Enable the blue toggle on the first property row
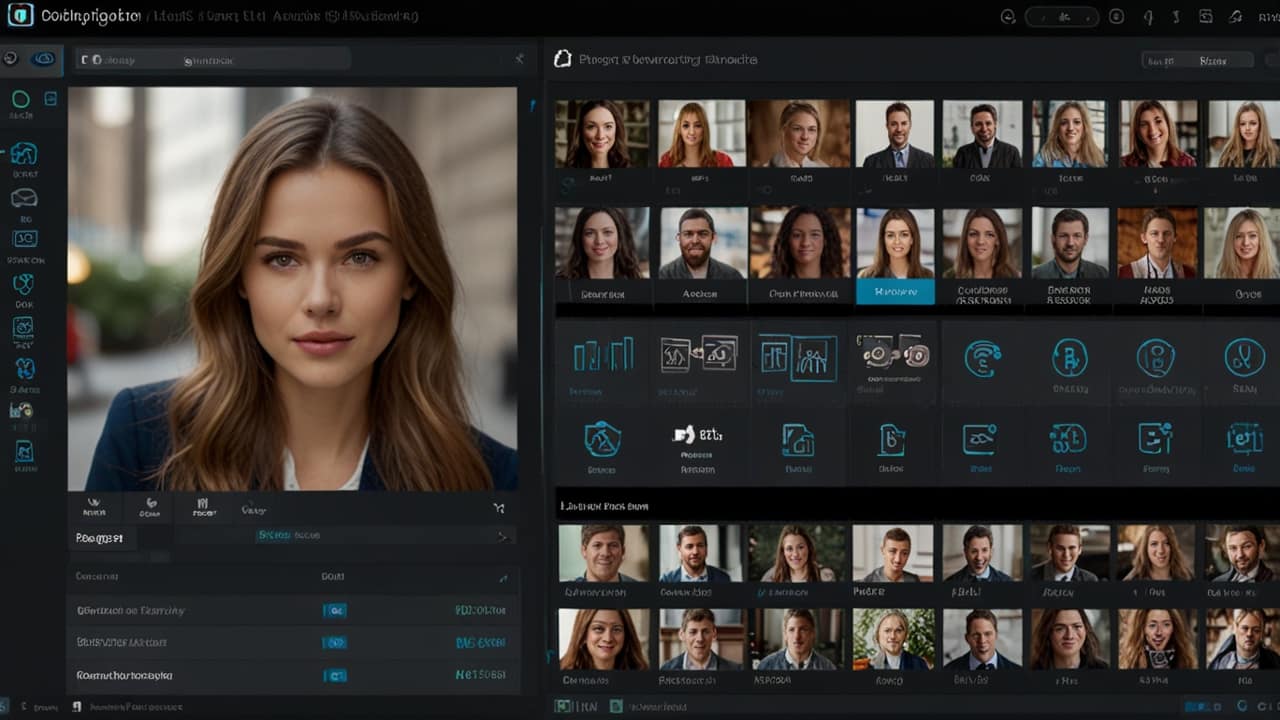 pos(336,610)
